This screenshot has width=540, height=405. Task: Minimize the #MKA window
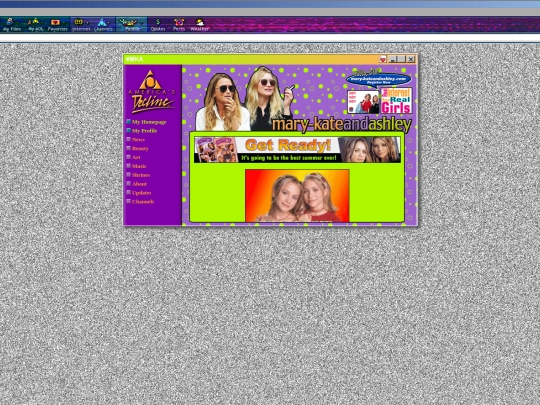click(x=392, y=59)
